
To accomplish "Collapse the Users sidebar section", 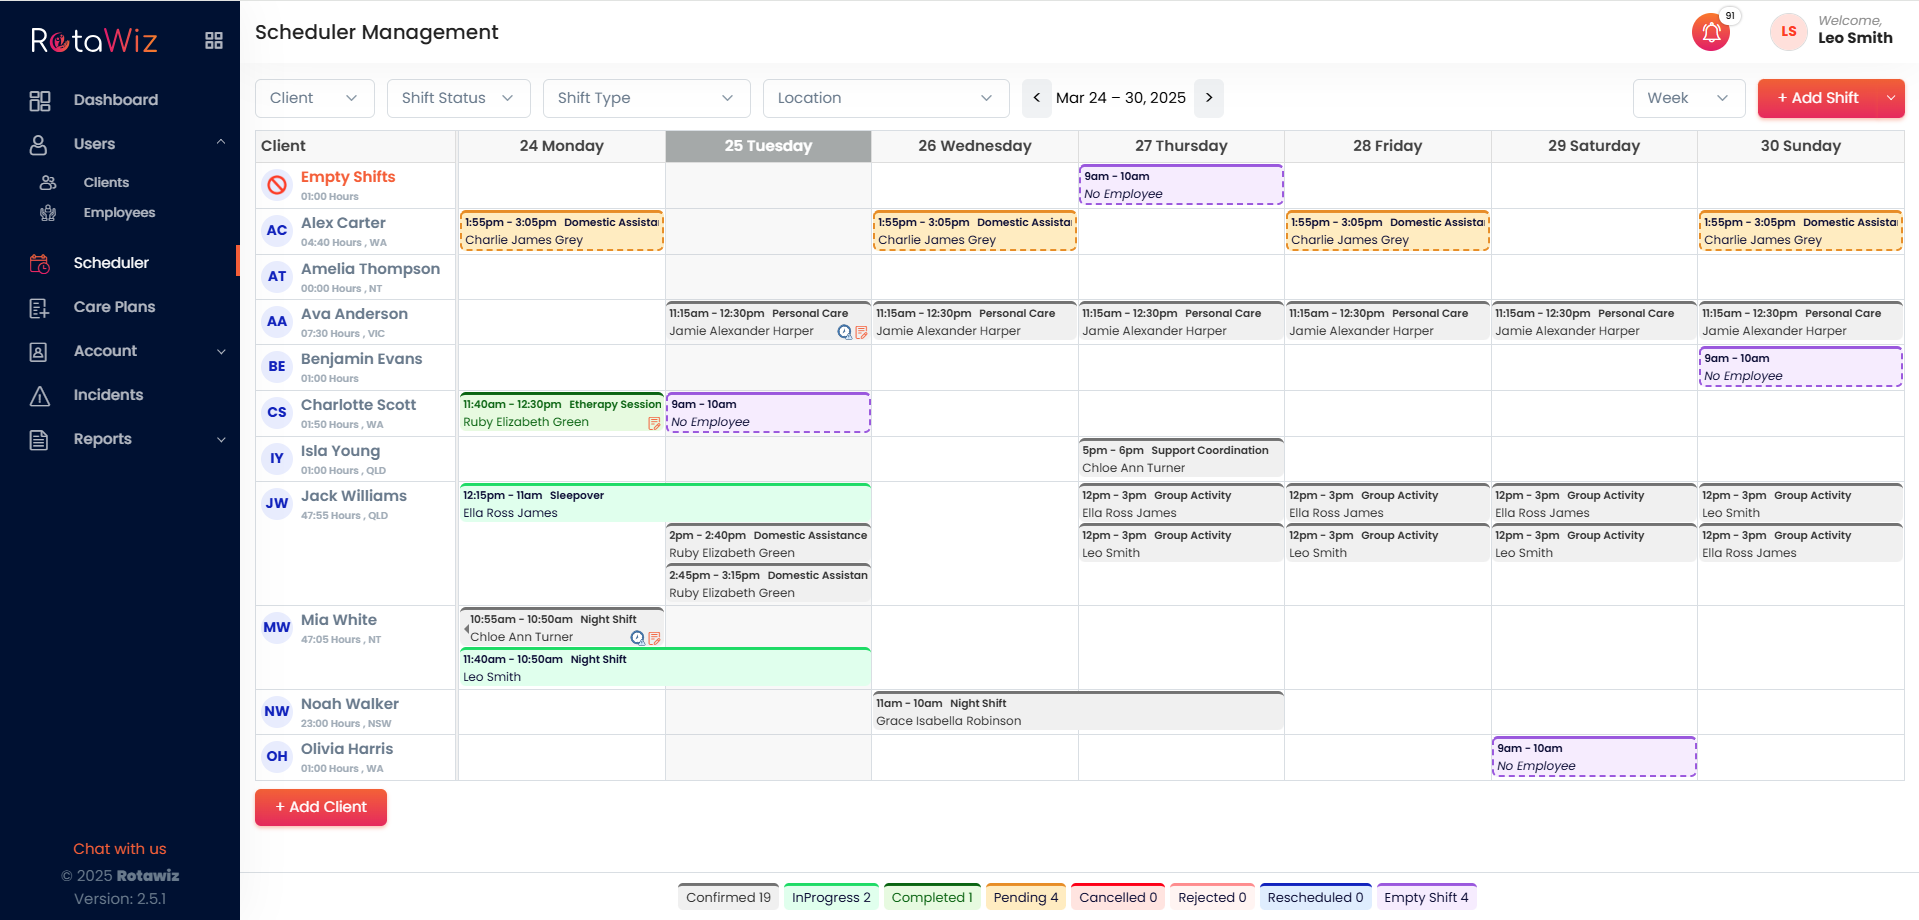I will (x=221, y=143).
